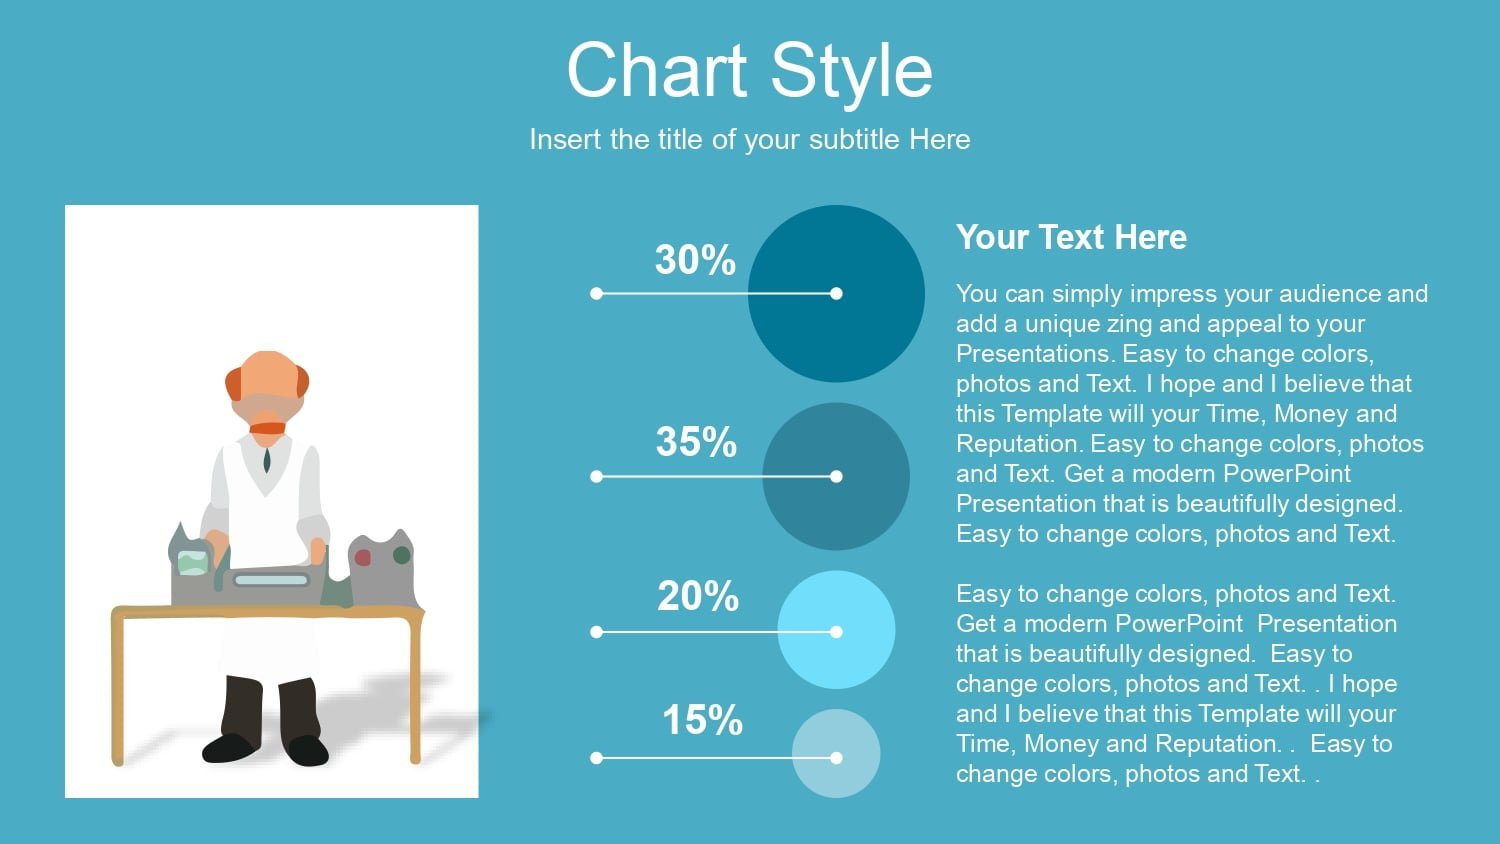Viewport: 1500px width, 844px height.
Task: Select the 'Your Text Here' heading
Action: 1071,237
